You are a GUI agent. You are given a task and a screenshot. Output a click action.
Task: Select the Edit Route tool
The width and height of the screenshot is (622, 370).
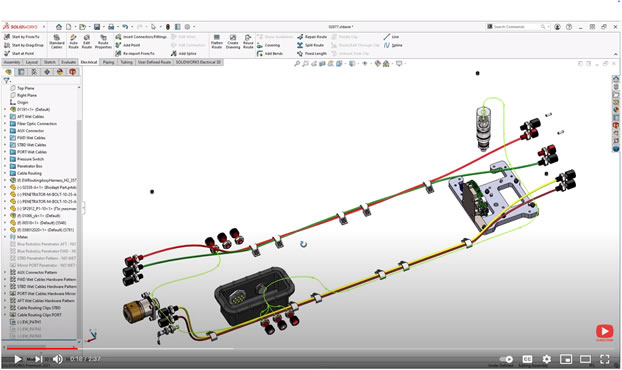pyautogui.click(x=86, y=41)
